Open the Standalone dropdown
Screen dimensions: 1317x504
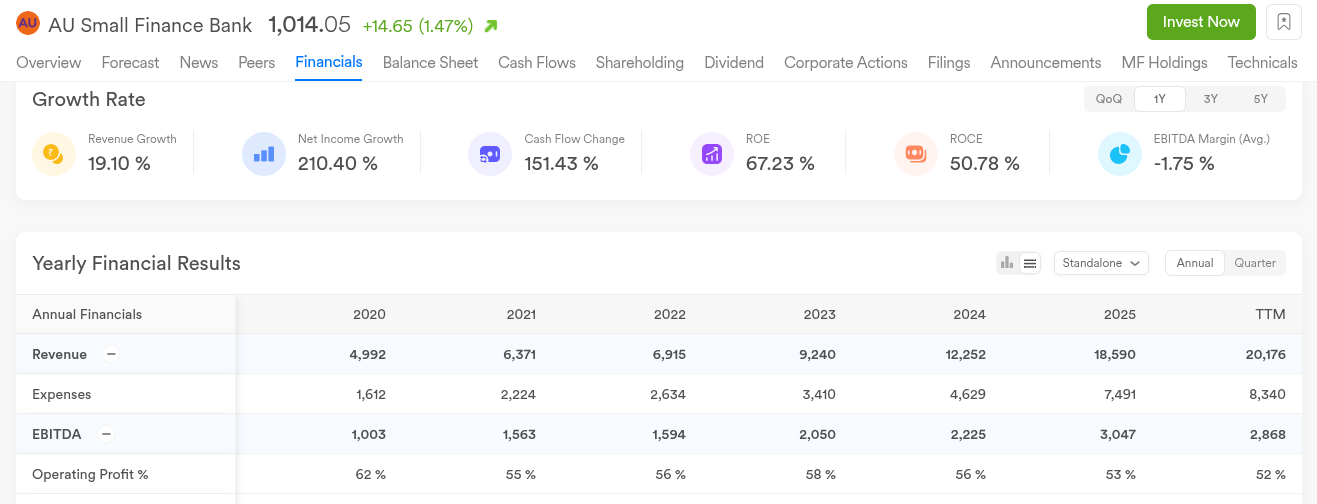pos(1101,263)
